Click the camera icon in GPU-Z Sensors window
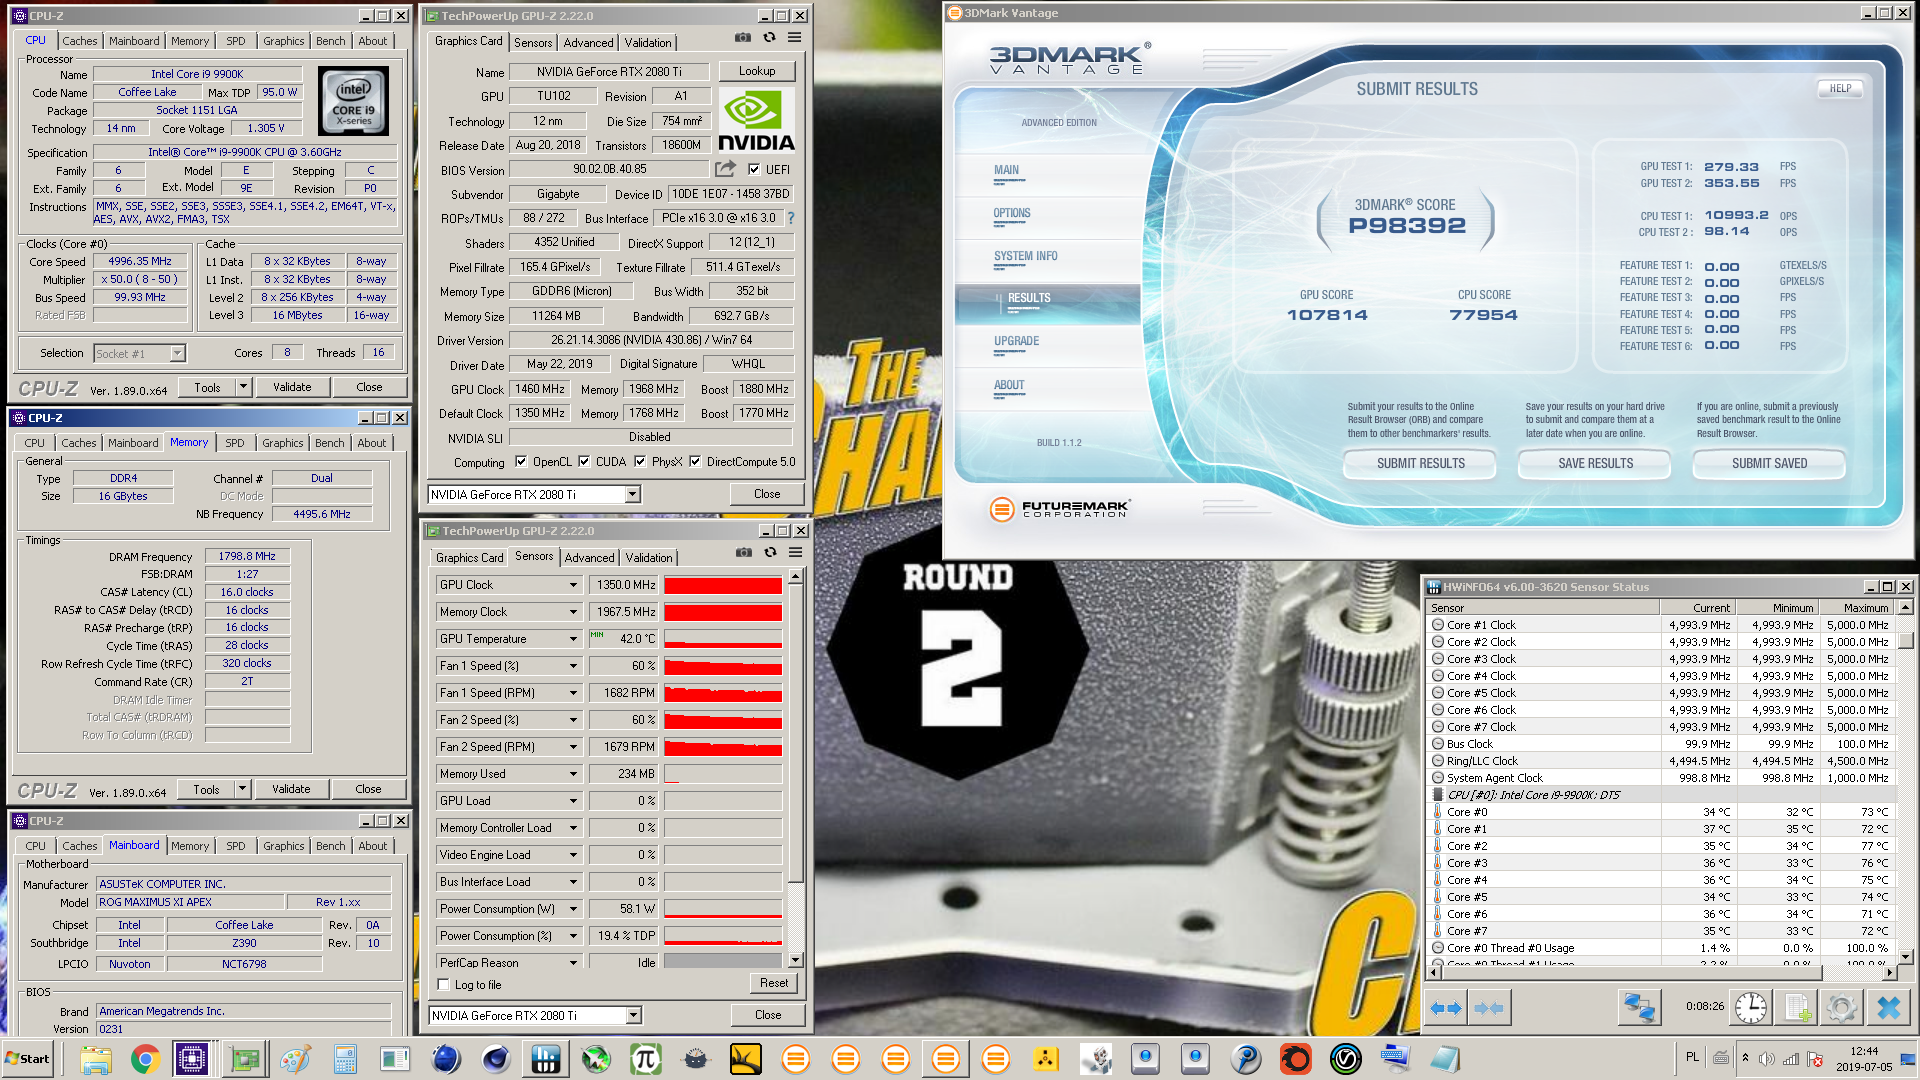1920x1080 pixels. click(x=744, y=552)
